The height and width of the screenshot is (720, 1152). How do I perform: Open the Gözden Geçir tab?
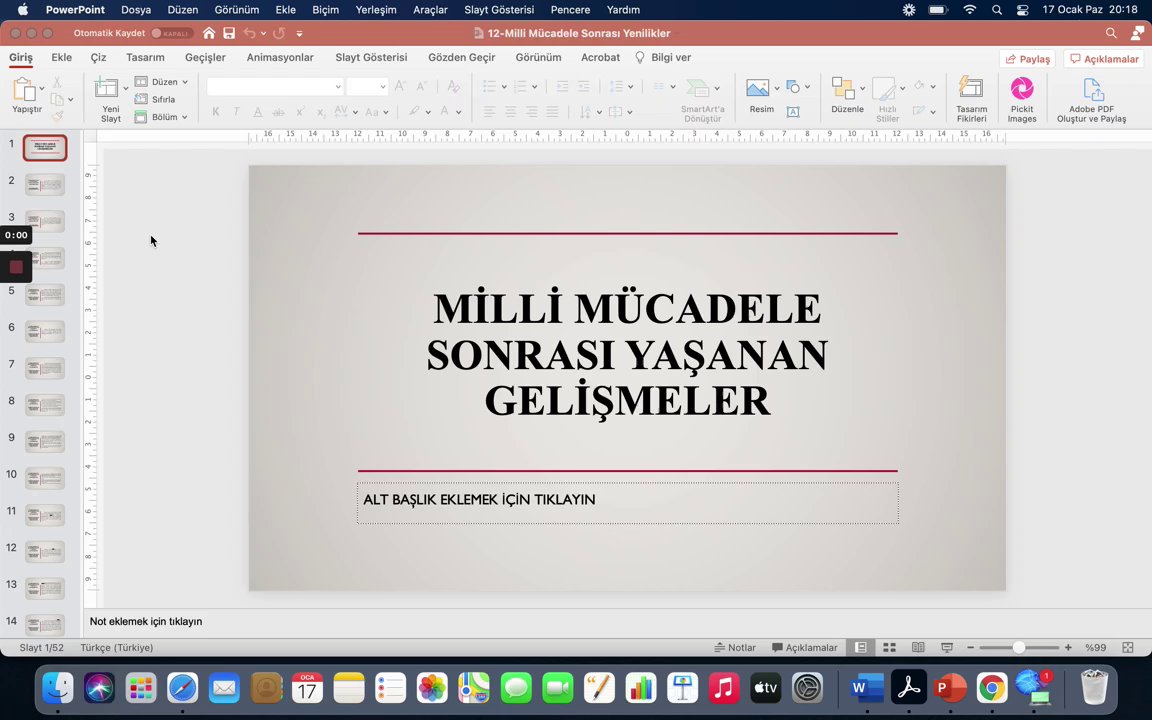coord(461,57)
